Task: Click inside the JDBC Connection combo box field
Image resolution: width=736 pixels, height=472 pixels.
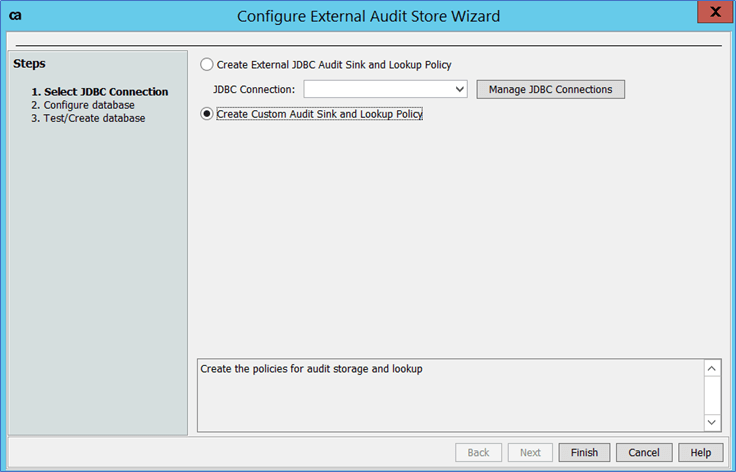Action: tap(378, 90)
